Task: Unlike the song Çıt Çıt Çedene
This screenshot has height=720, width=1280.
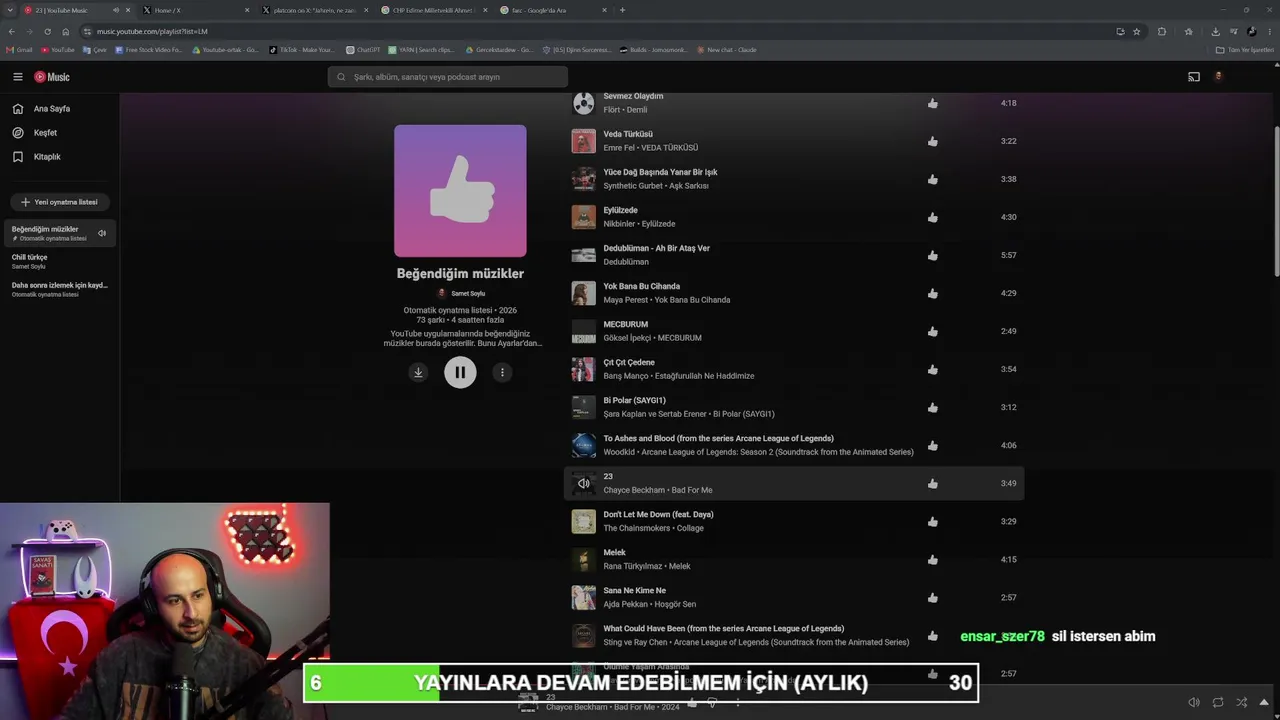Action: [x=933, y=369]
